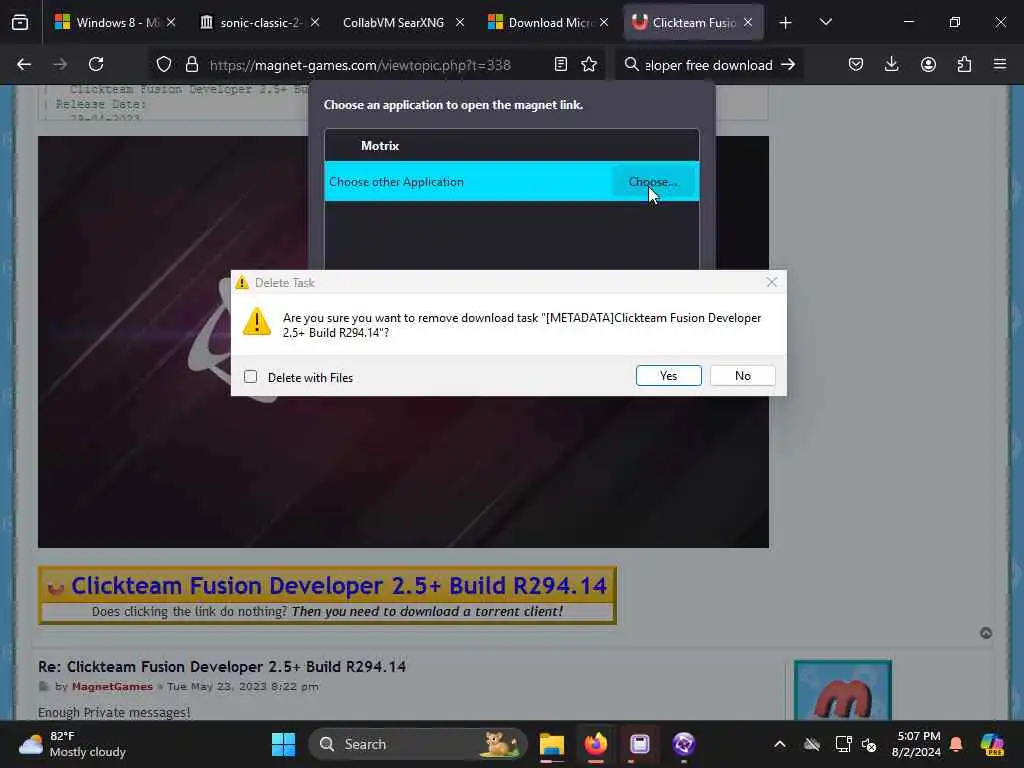1024x768 pixels.
Task: Expand the list all tabs dropdown
Action: (825, 22)
